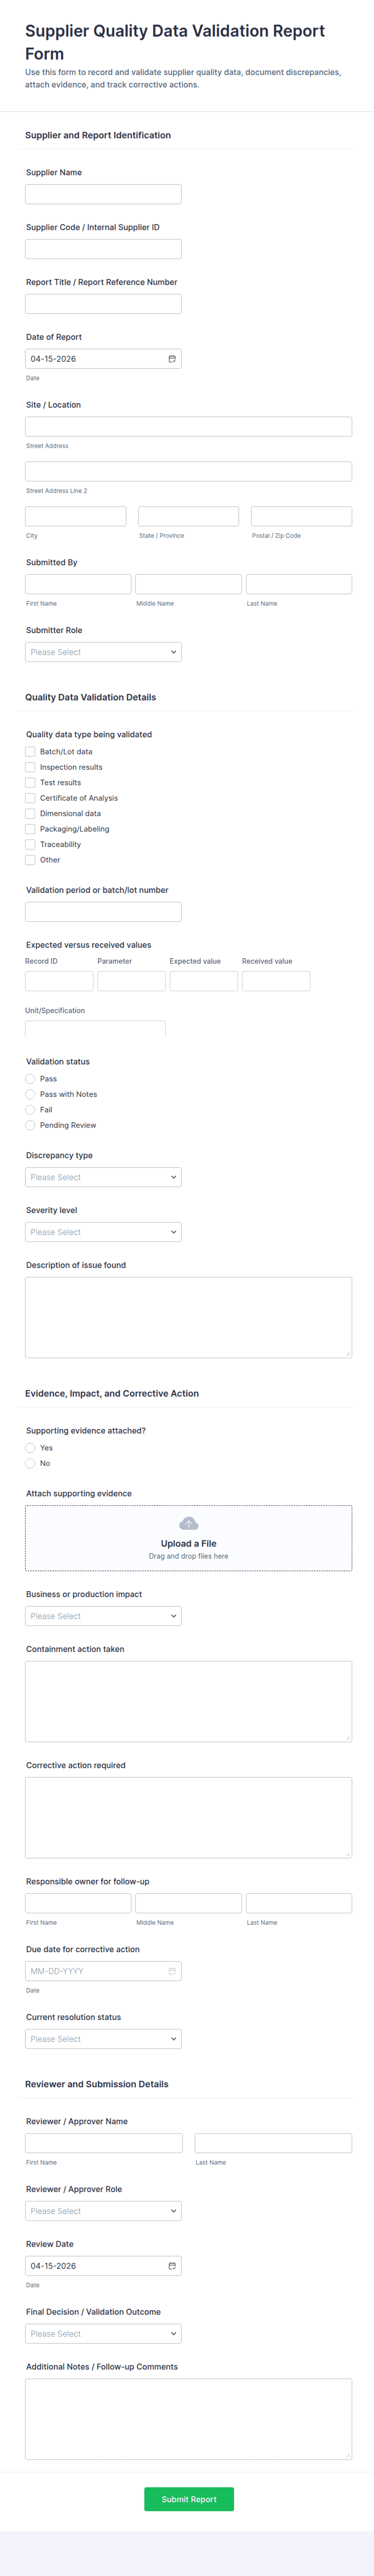Image resolution: width=374 pixels, height=2576 pixels.
Task: Check the Batch/Lot data checkbox
Action: point(30,752)
